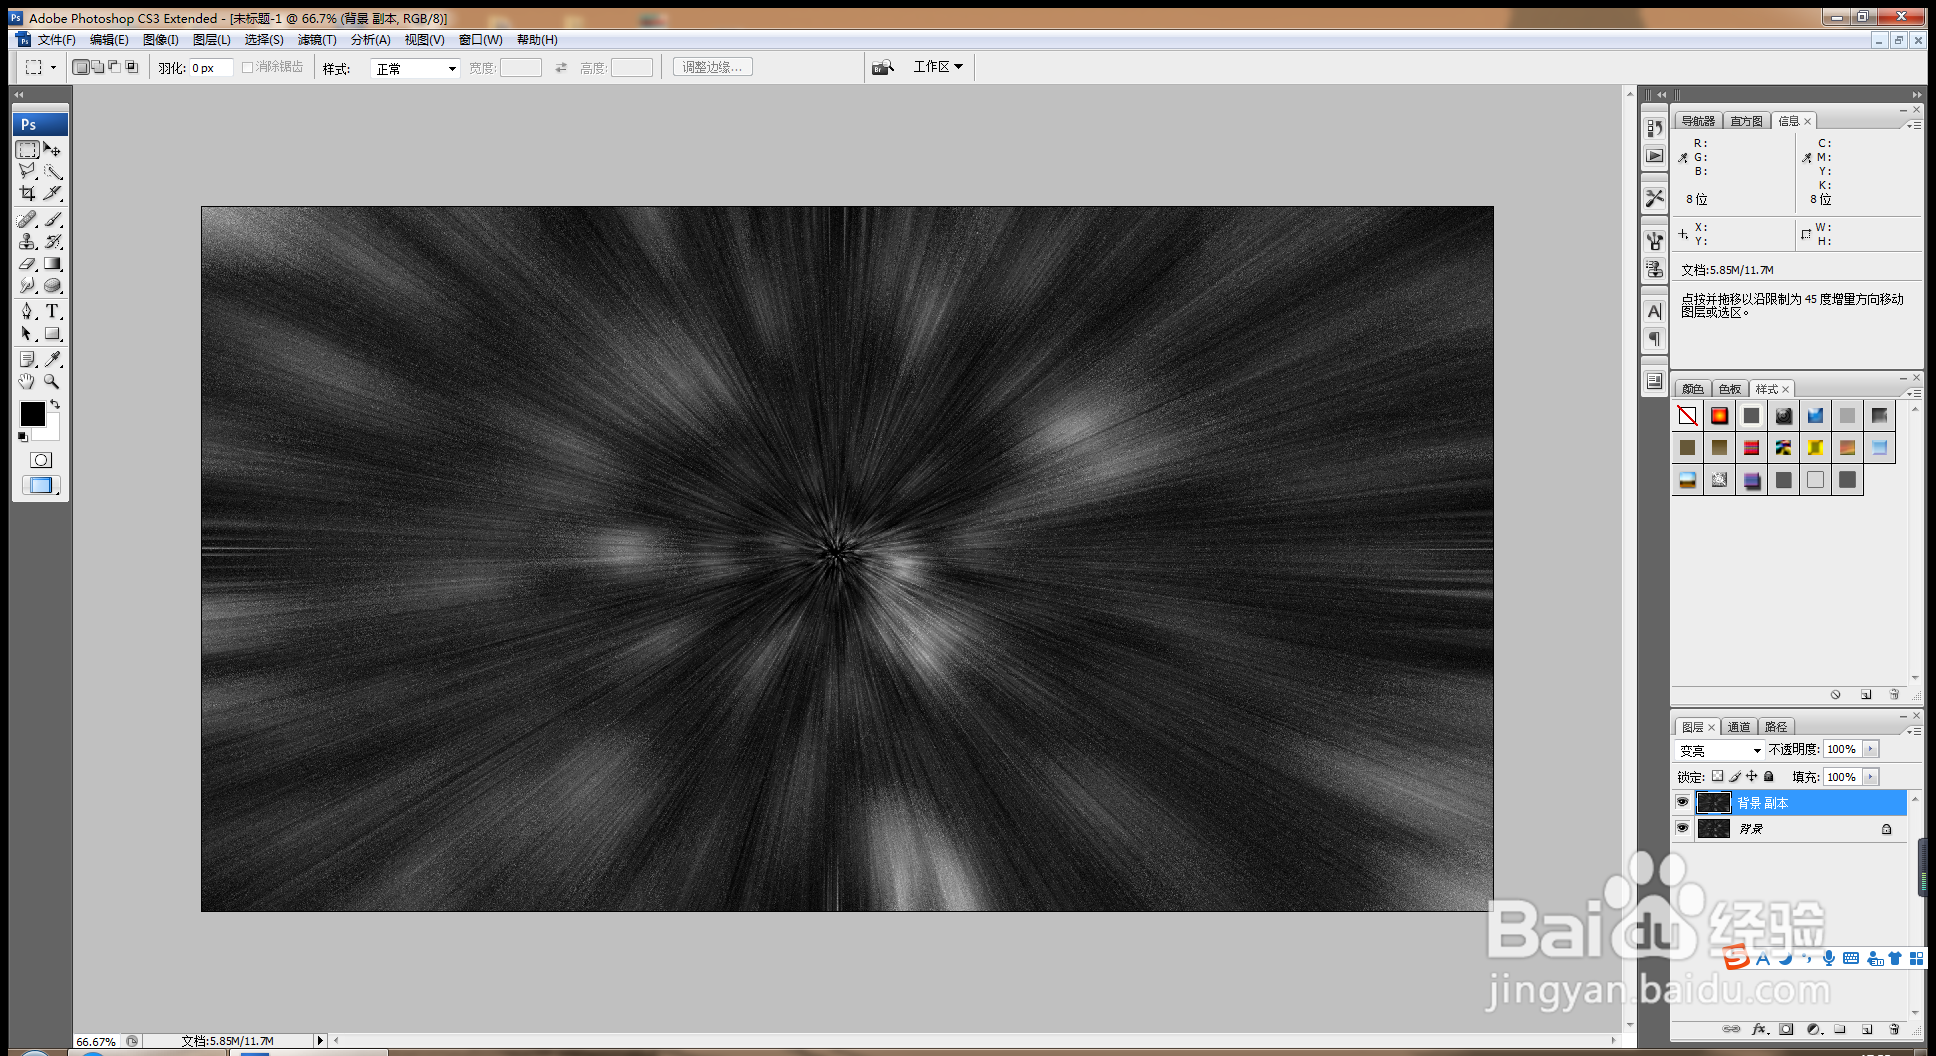Switch to the 路径 paths tab
The width and height of the screenshot is (1936, 1056).
point(1776,727)
